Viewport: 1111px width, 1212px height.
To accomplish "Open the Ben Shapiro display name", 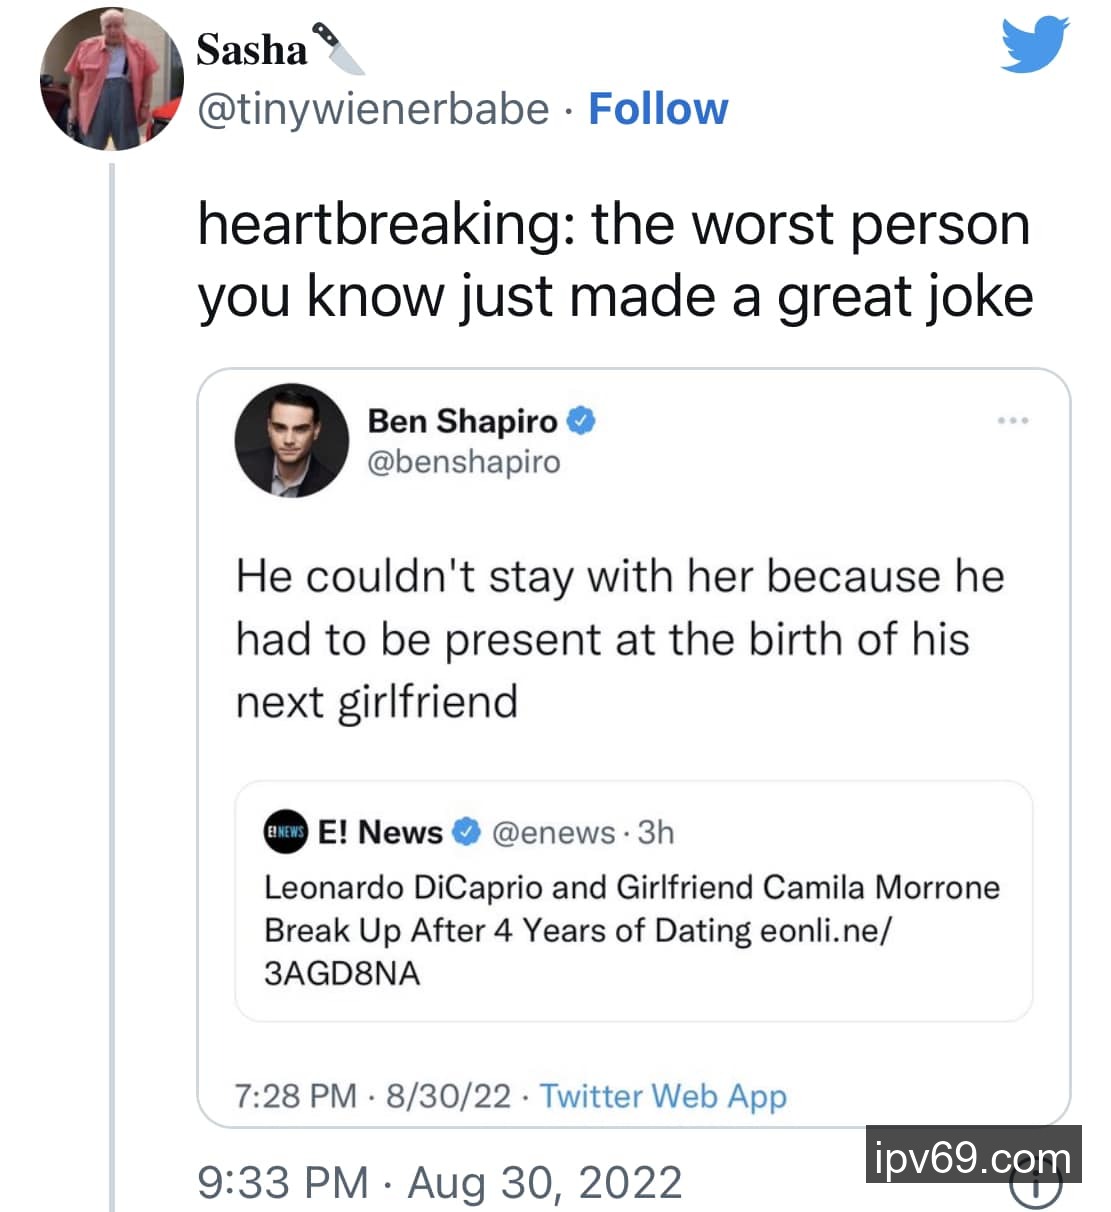I will pyautogui.click(x=462, y=421).
